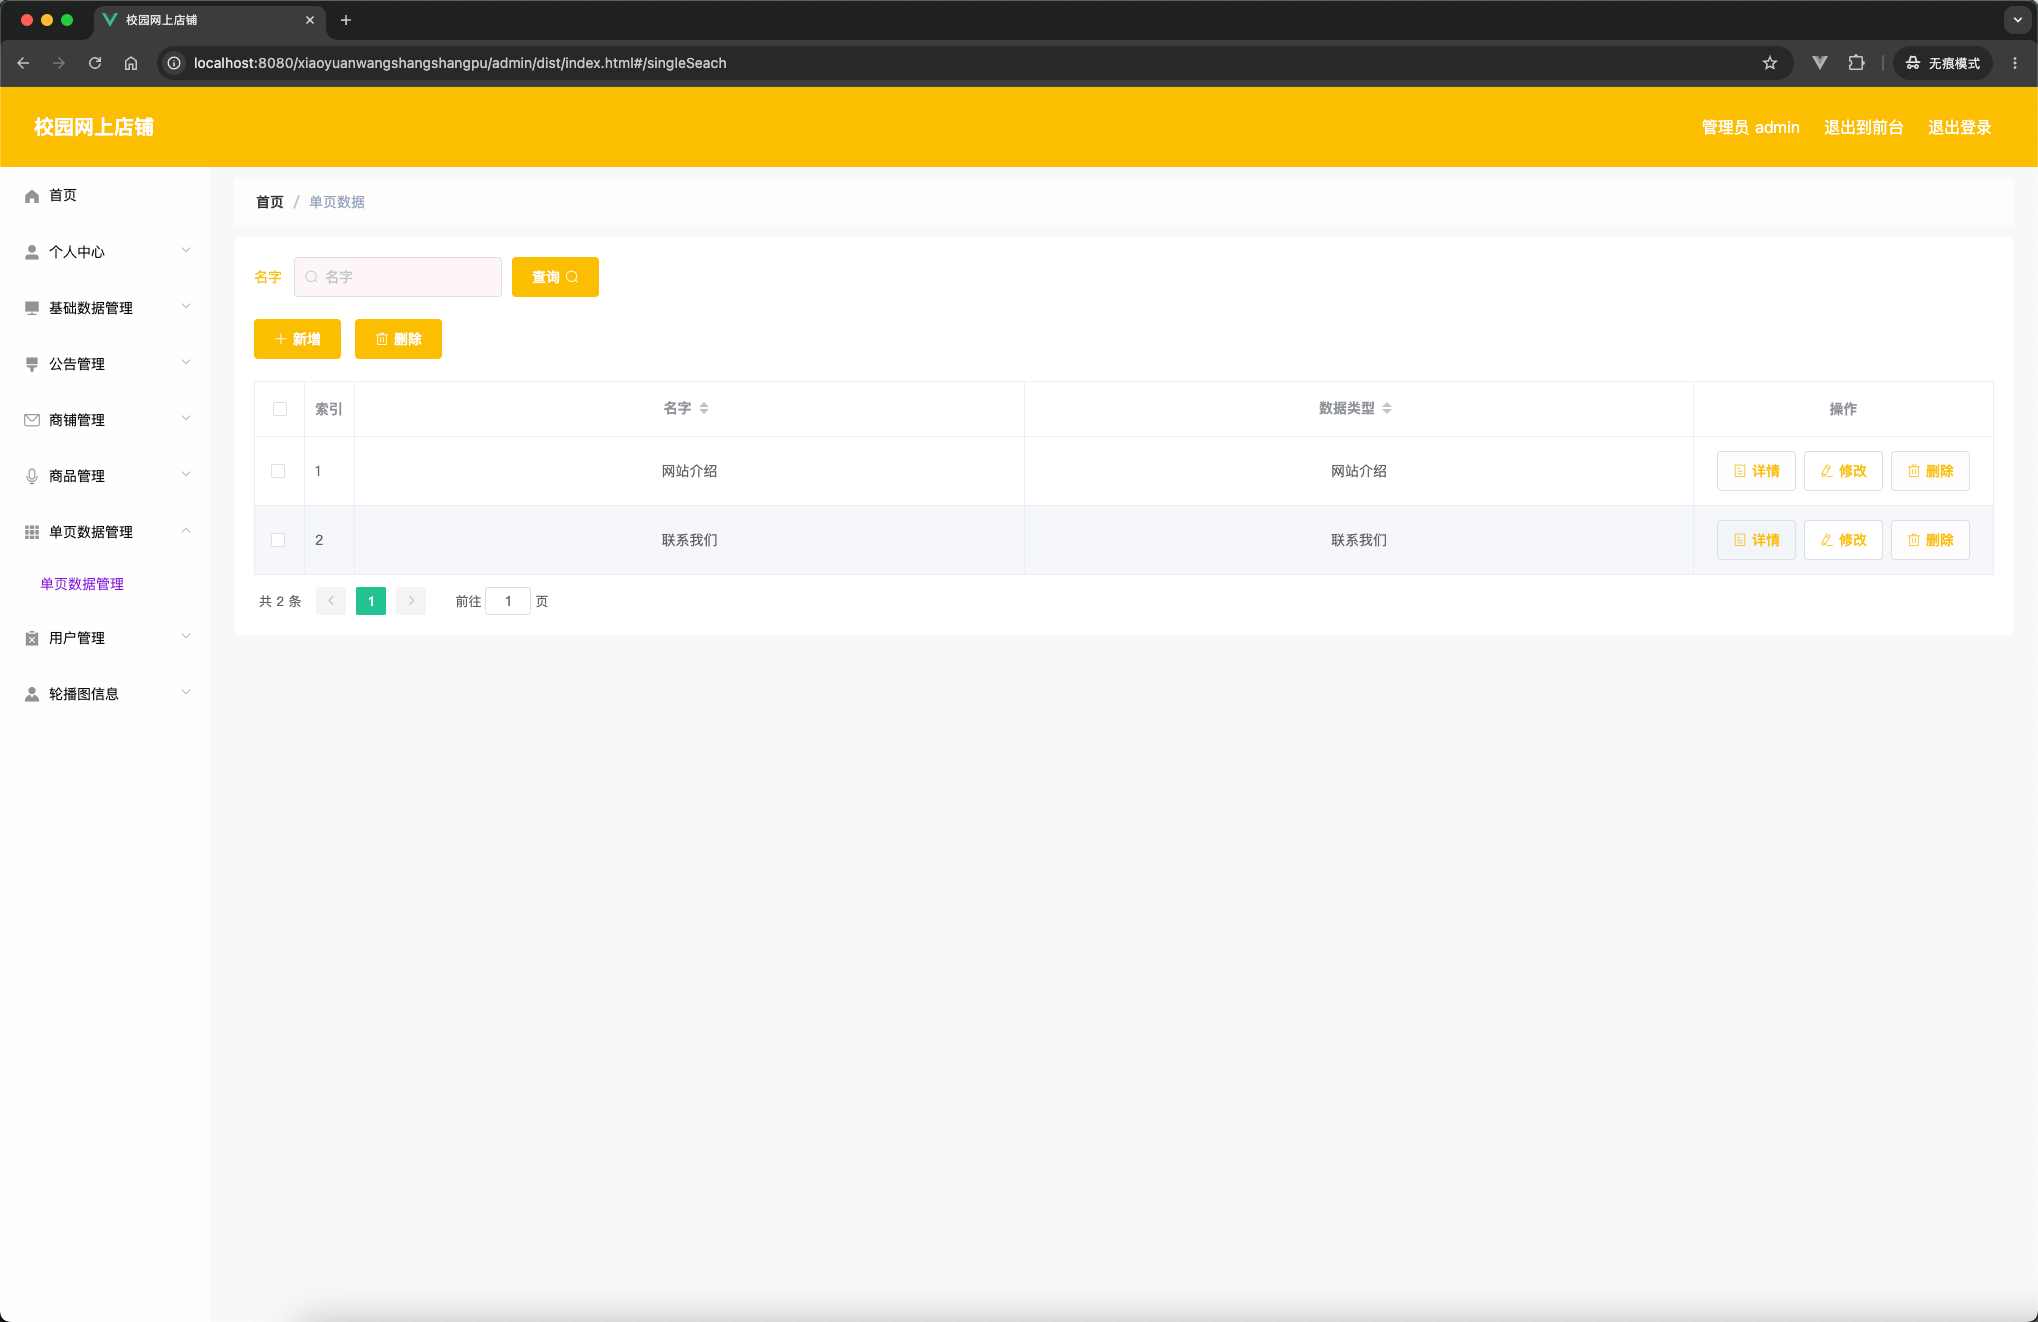Go to the next page arrow in pagination
The height and width of the screenshot is (1322, 2038).
tap(411, 601)
